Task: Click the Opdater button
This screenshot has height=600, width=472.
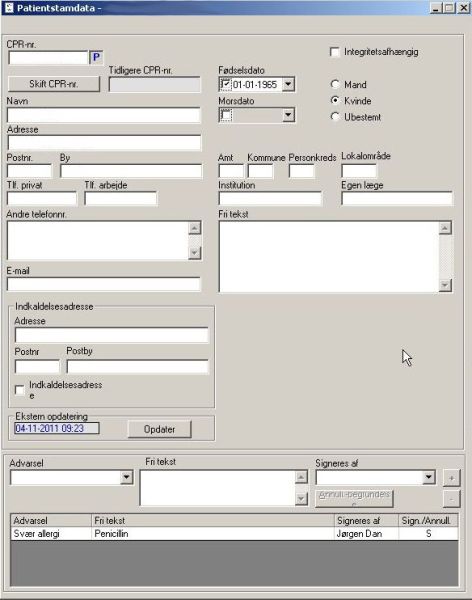Action: coord(159,429)
